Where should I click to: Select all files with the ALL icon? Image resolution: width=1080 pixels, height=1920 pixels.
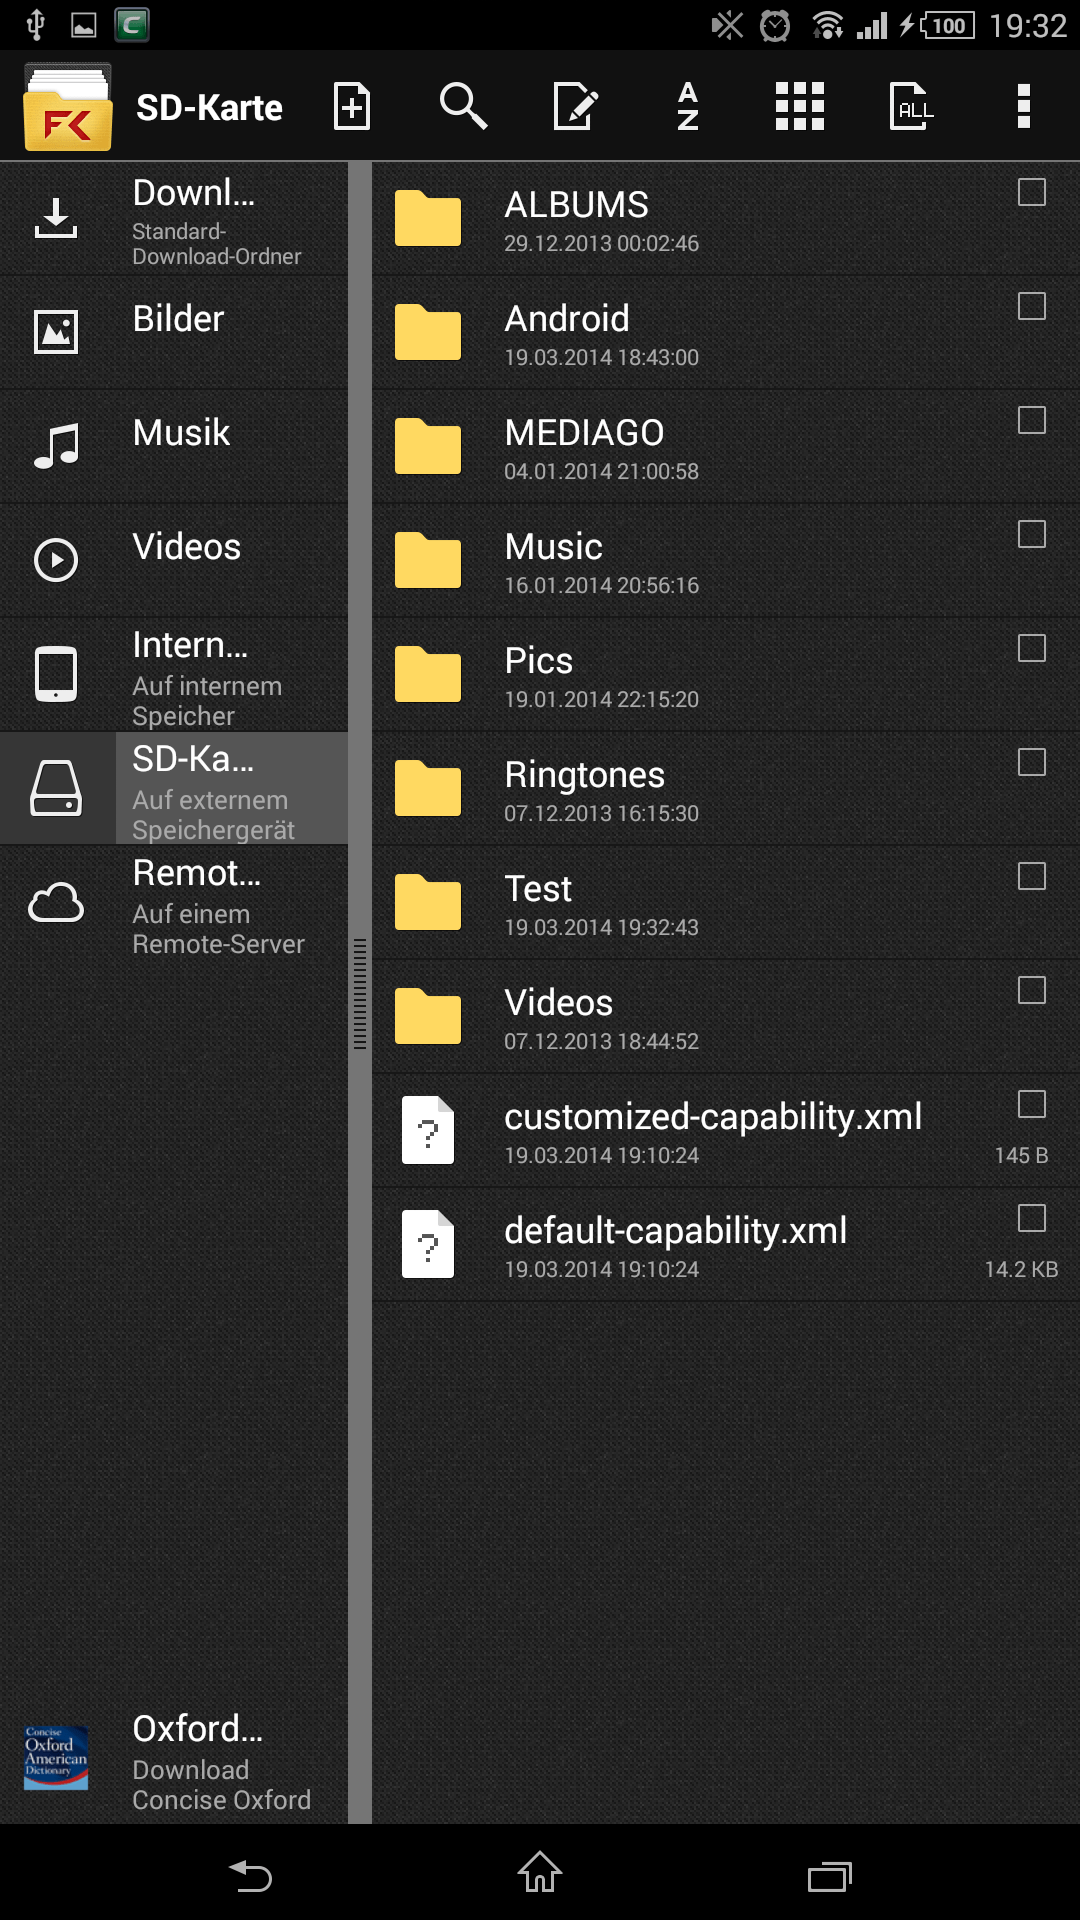coord(911,106)
